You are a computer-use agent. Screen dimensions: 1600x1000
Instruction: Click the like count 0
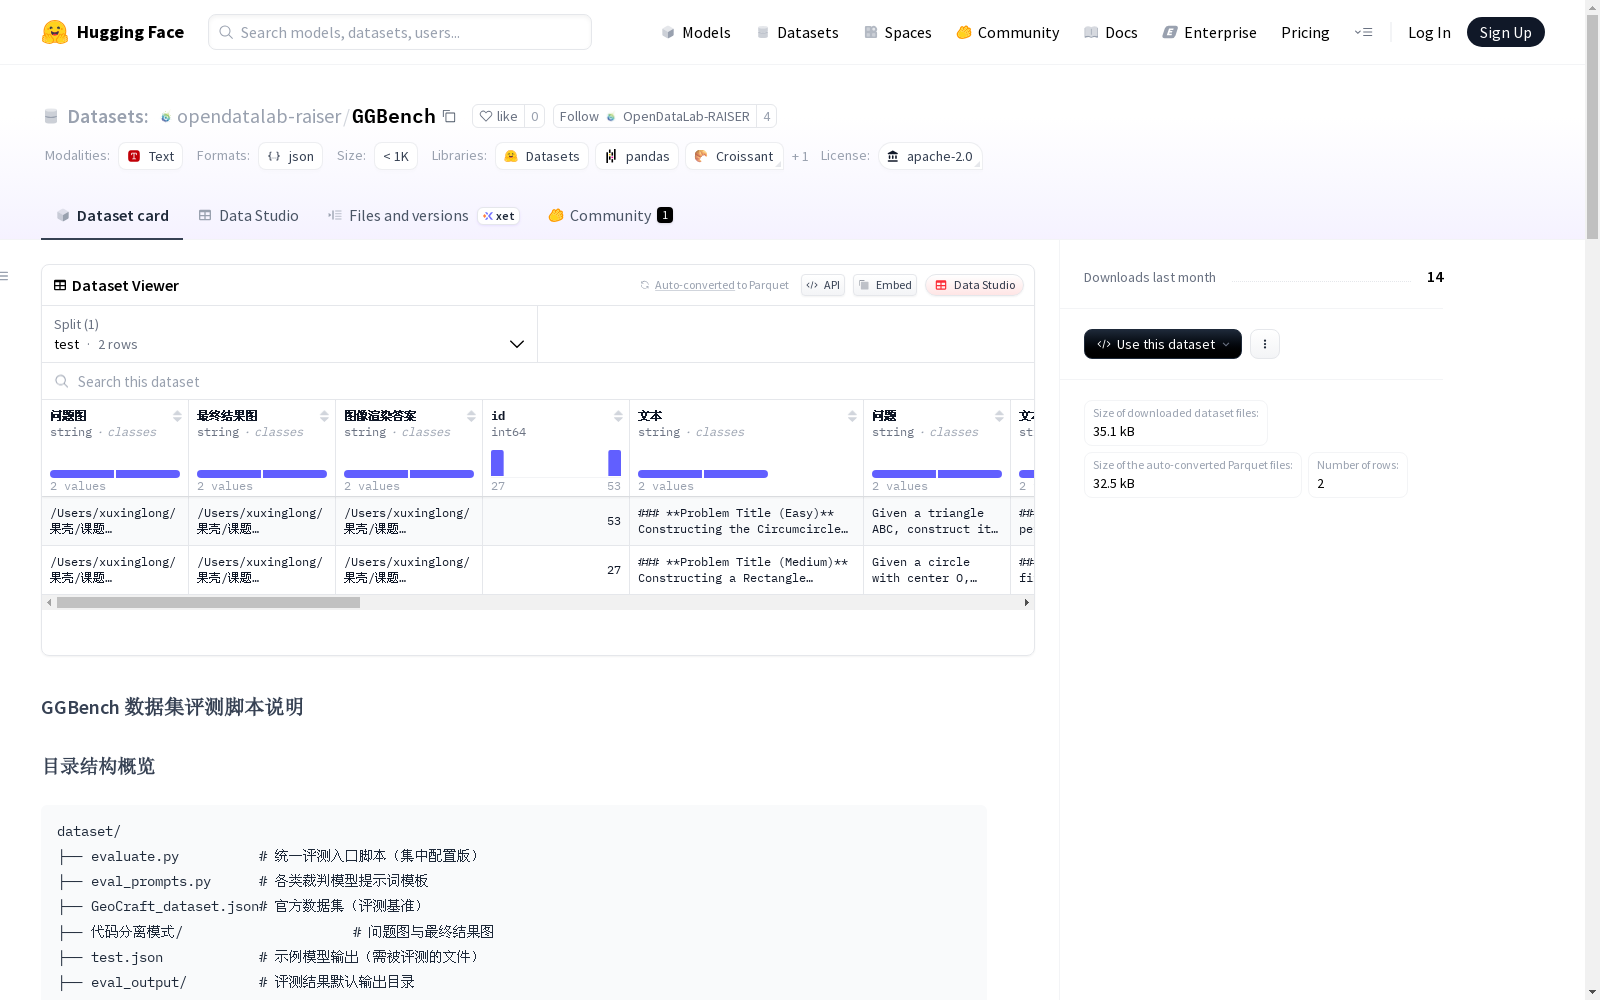[535, 117]
